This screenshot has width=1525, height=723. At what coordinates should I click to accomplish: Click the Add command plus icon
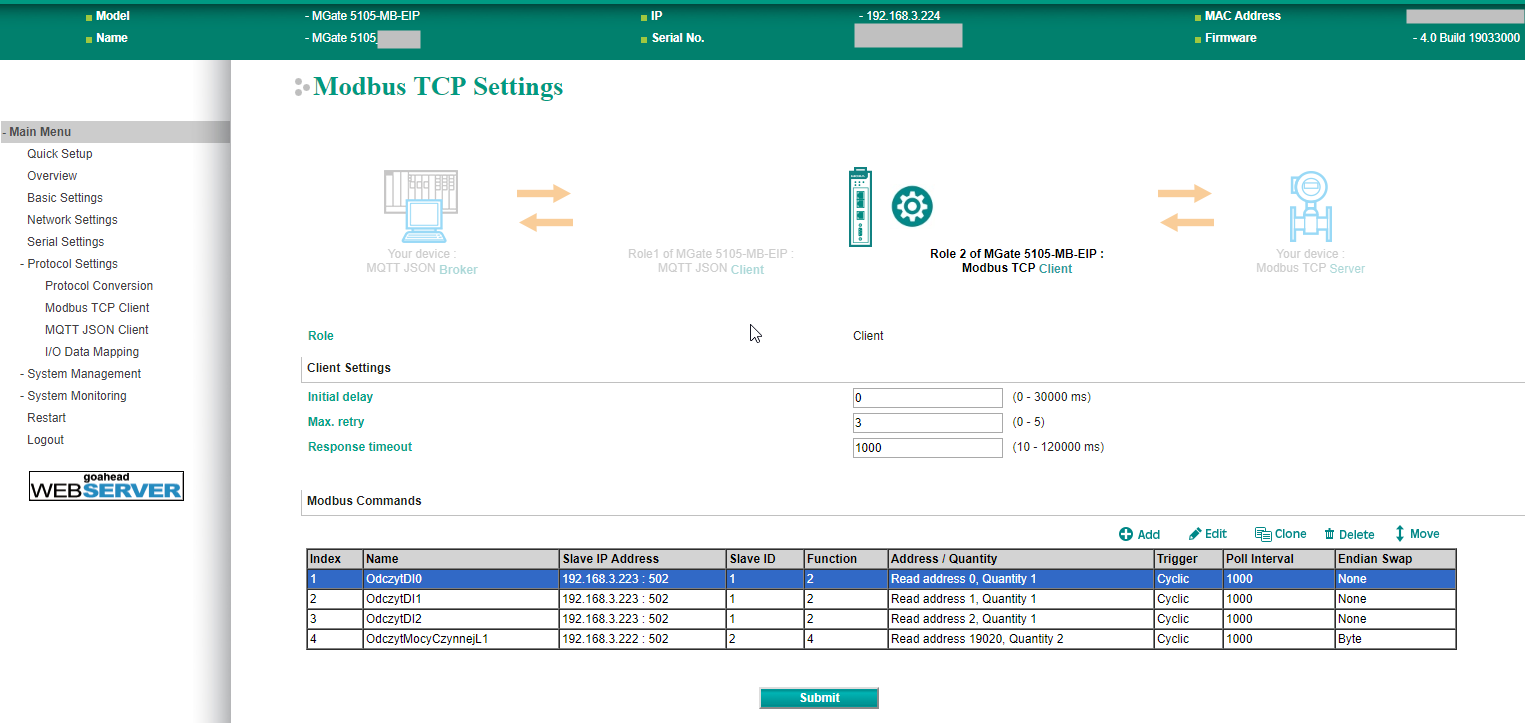pos(1125,535)
